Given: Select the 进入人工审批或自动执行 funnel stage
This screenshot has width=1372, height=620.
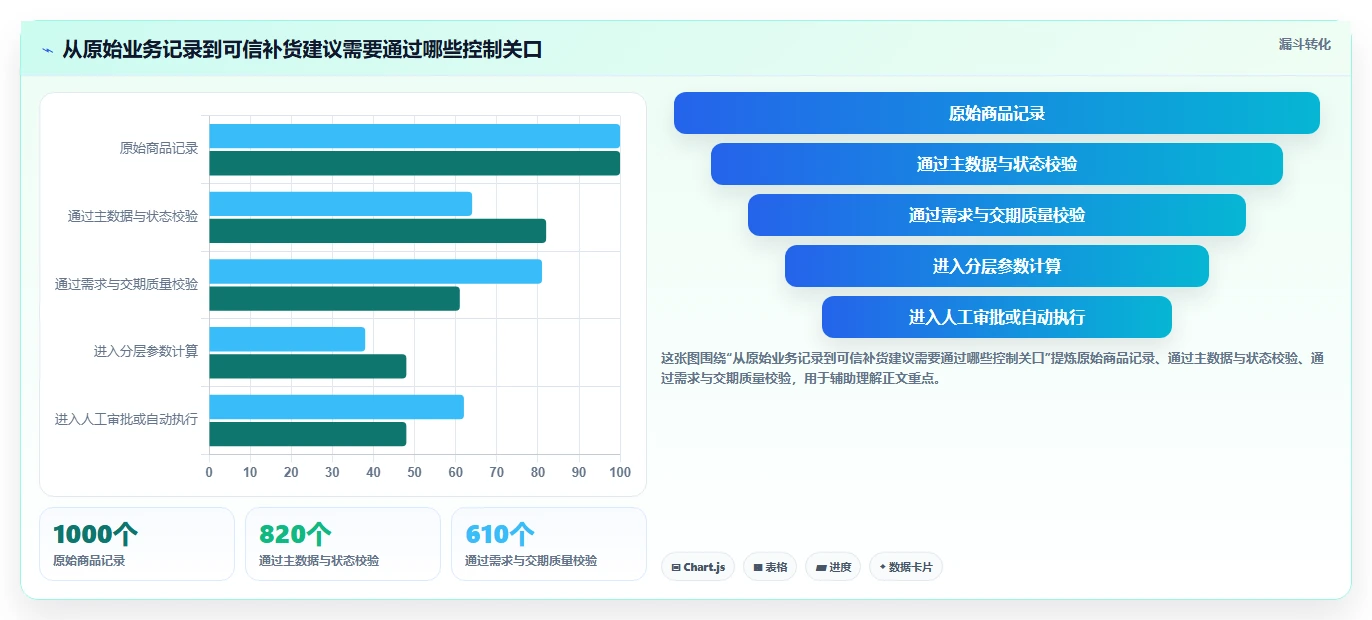Looking at the screenshot, I should tap(997, 317).
